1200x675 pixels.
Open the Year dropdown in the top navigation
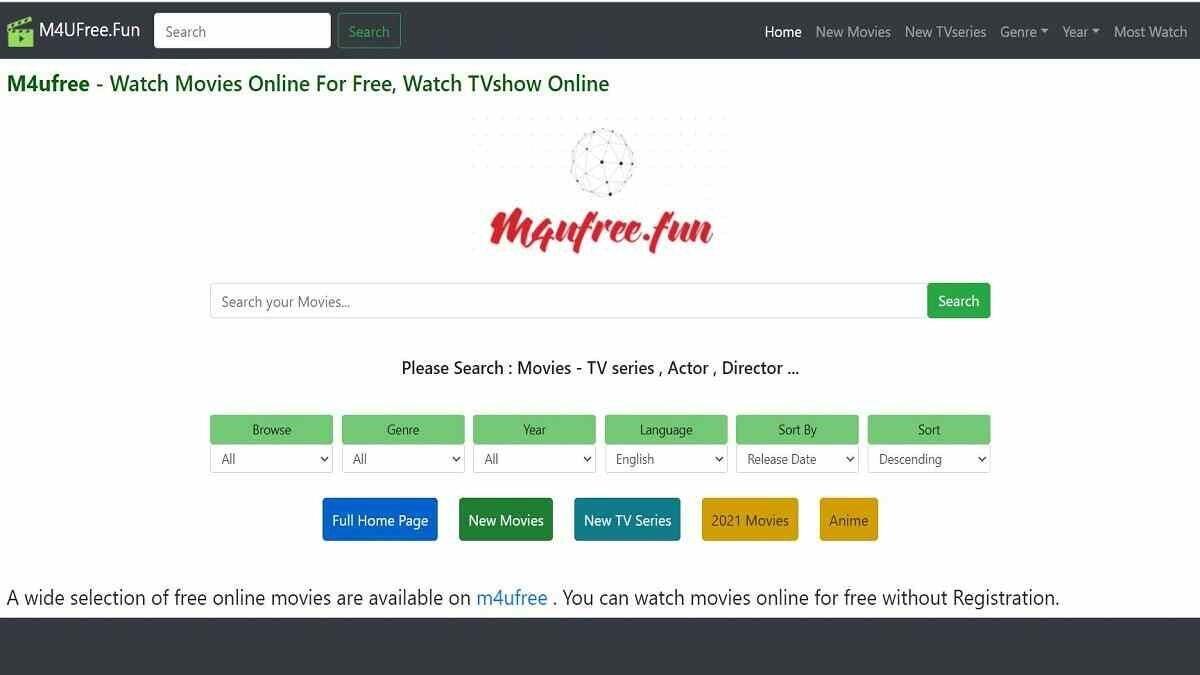pyautogui.click(x=1079, y=31)
